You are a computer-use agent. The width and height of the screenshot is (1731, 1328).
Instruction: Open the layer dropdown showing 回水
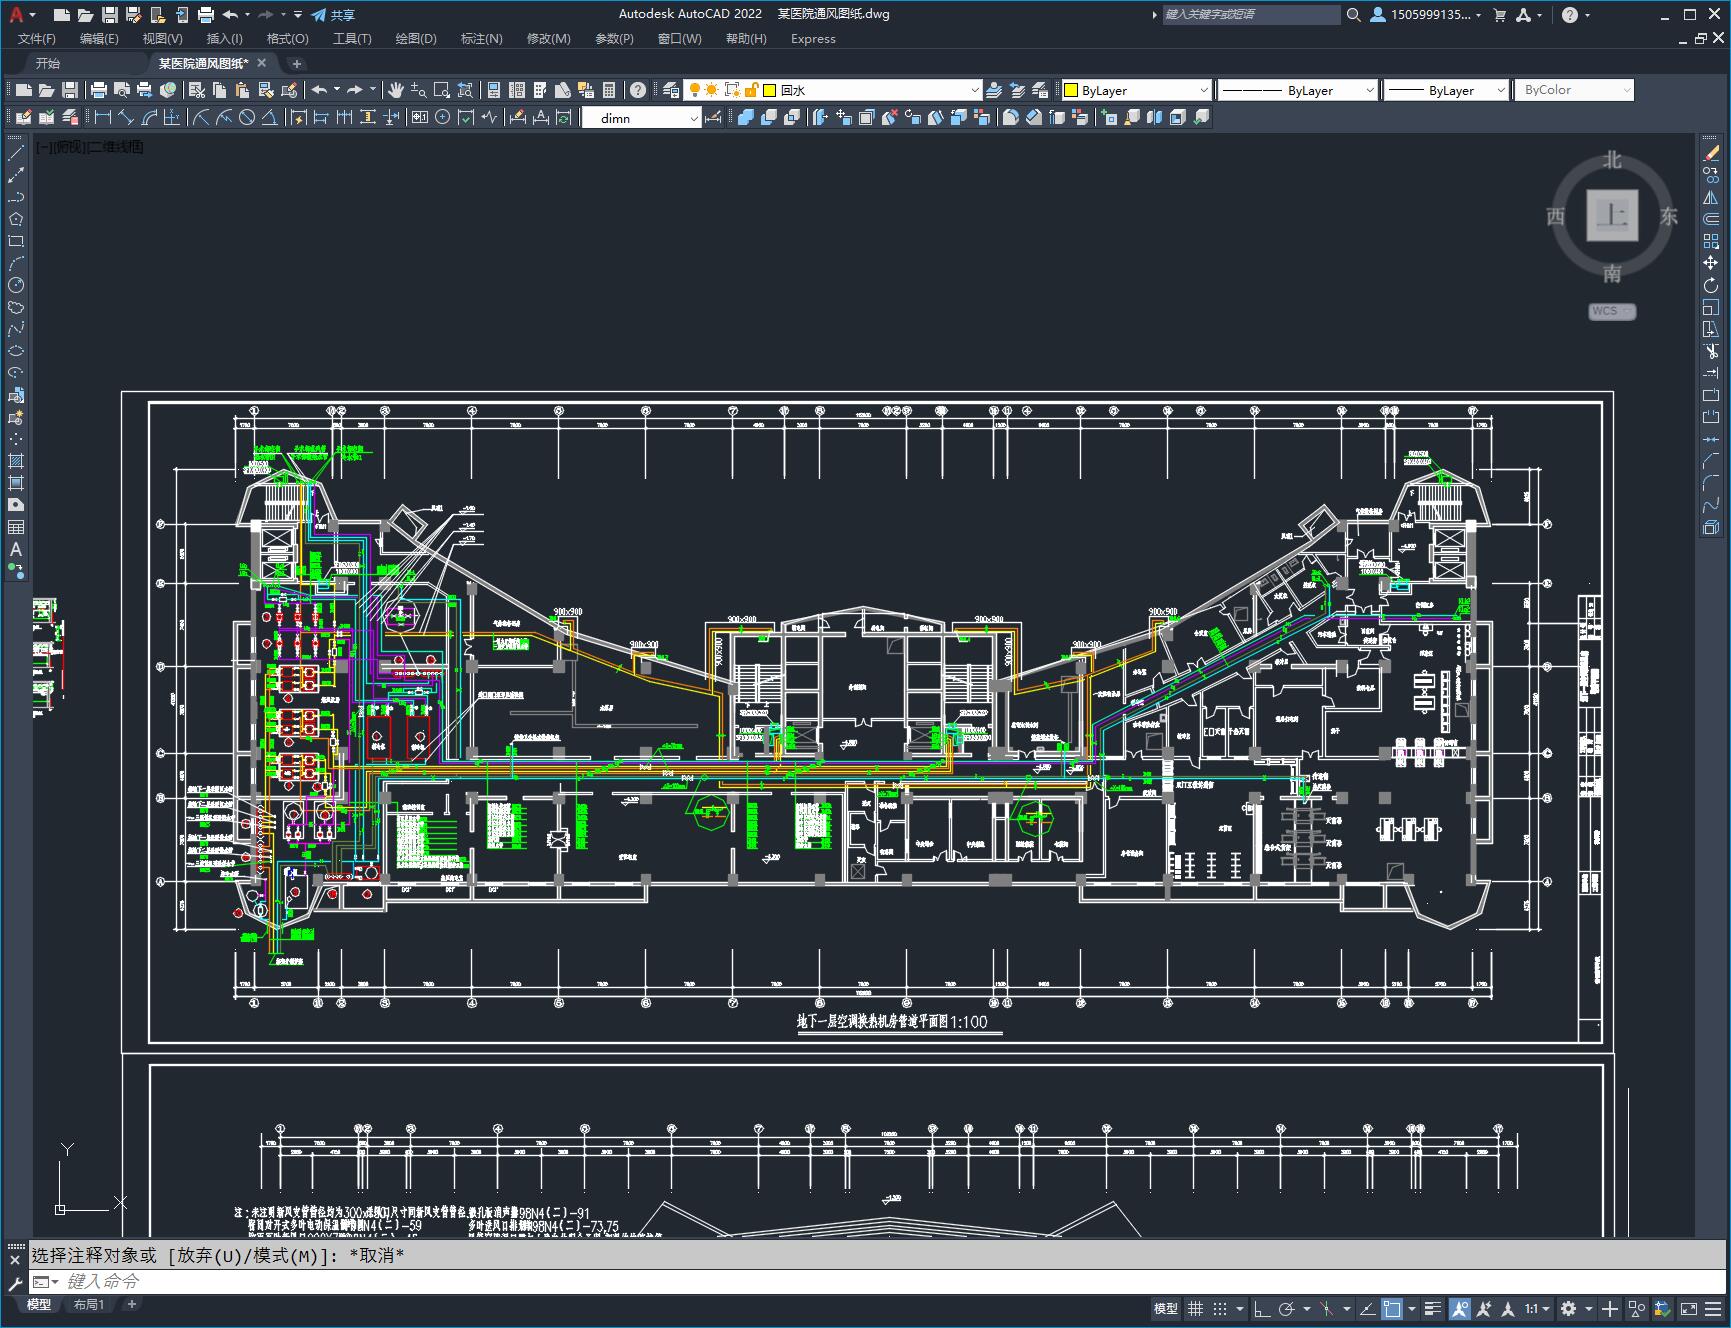832,90
